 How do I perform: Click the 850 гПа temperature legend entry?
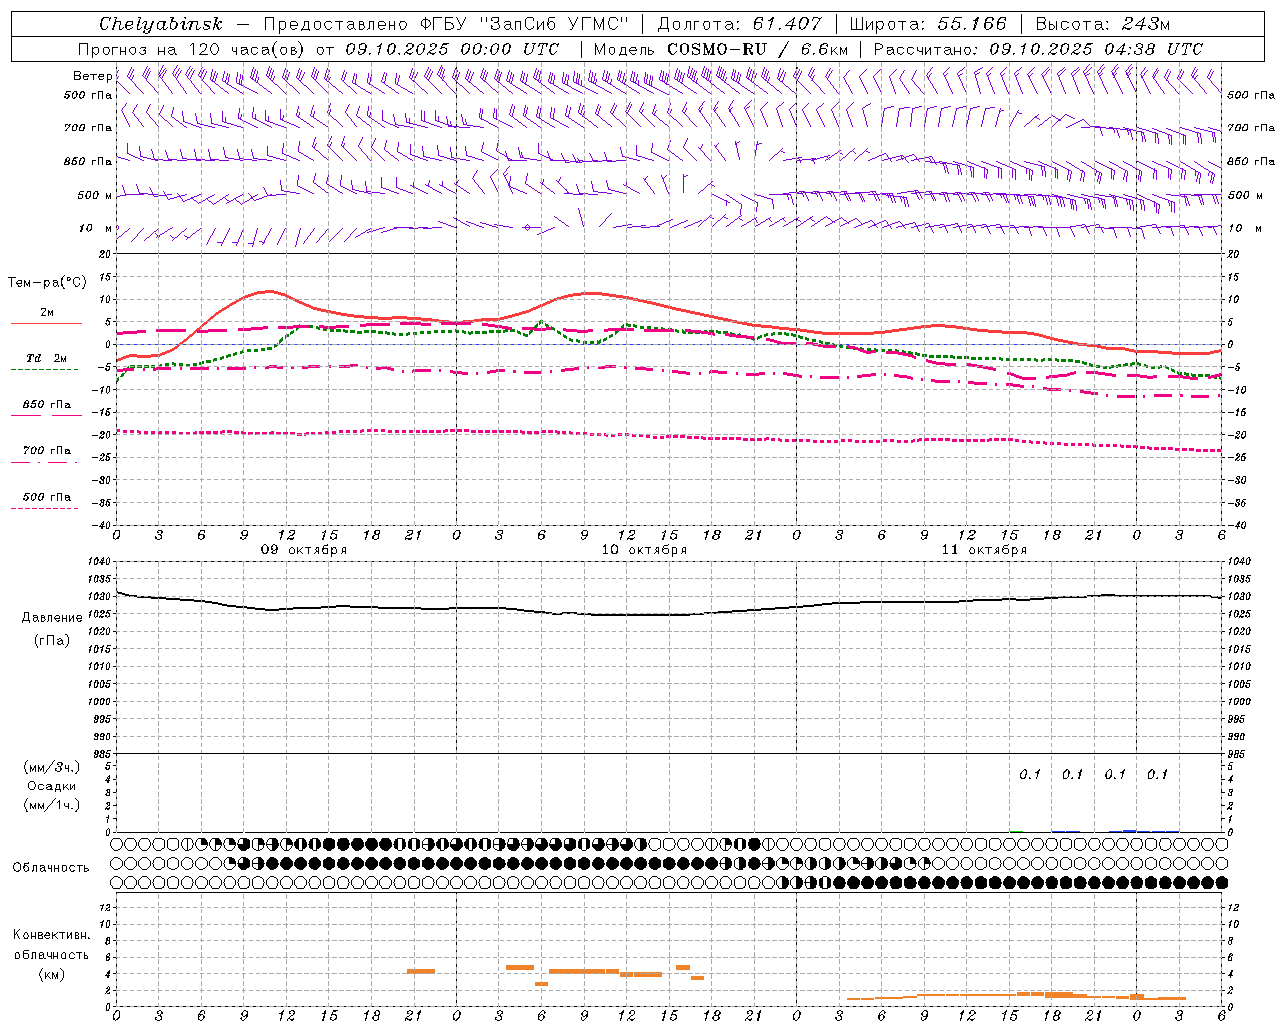click(47, 405)
